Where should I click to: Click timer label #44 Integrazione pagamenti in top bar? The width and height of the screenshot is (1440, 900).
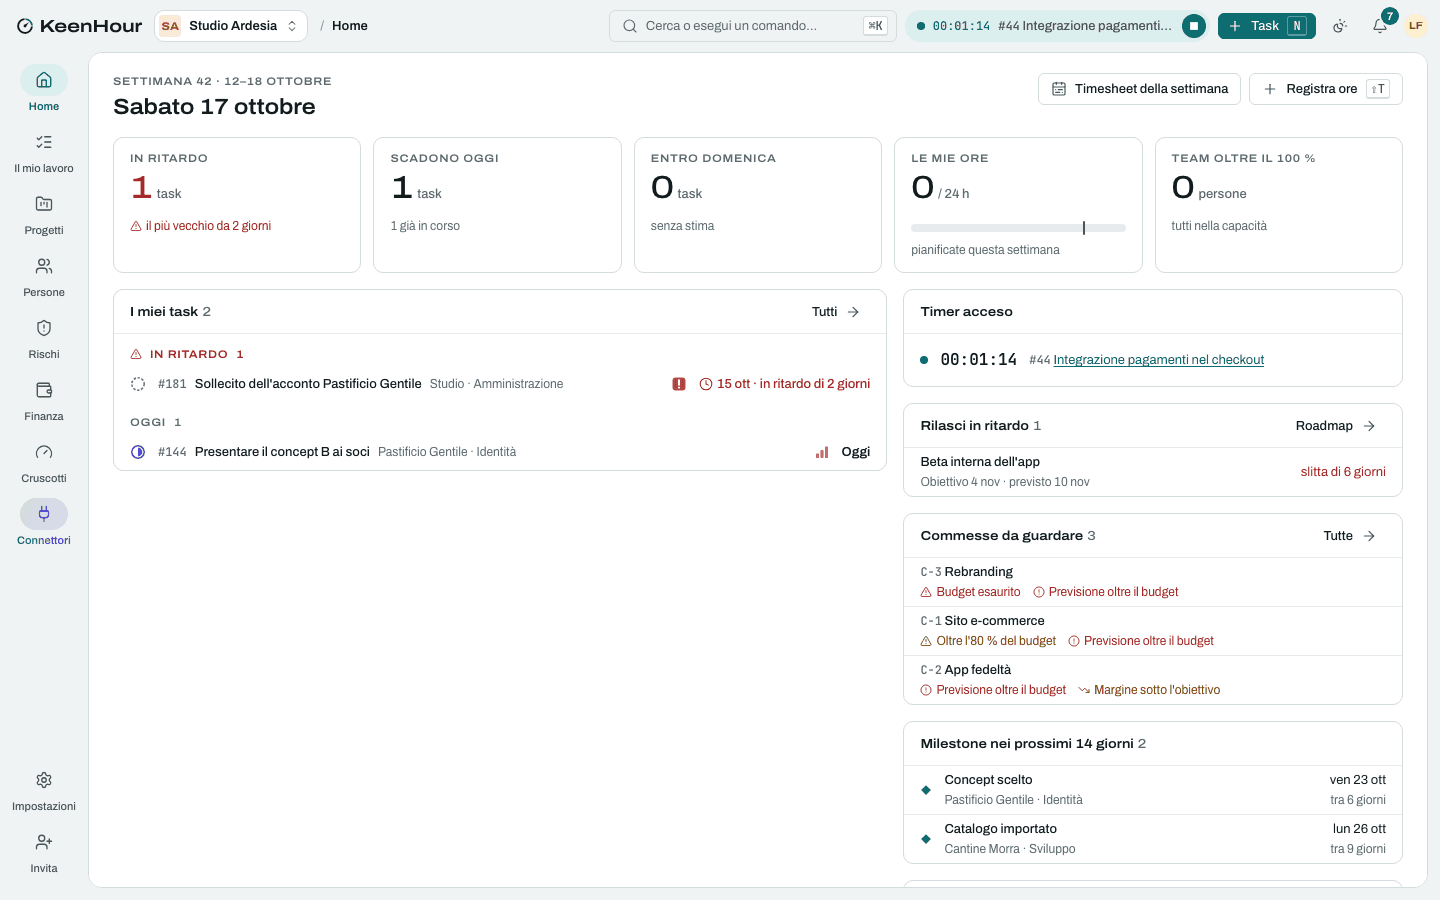[1085, 26]
